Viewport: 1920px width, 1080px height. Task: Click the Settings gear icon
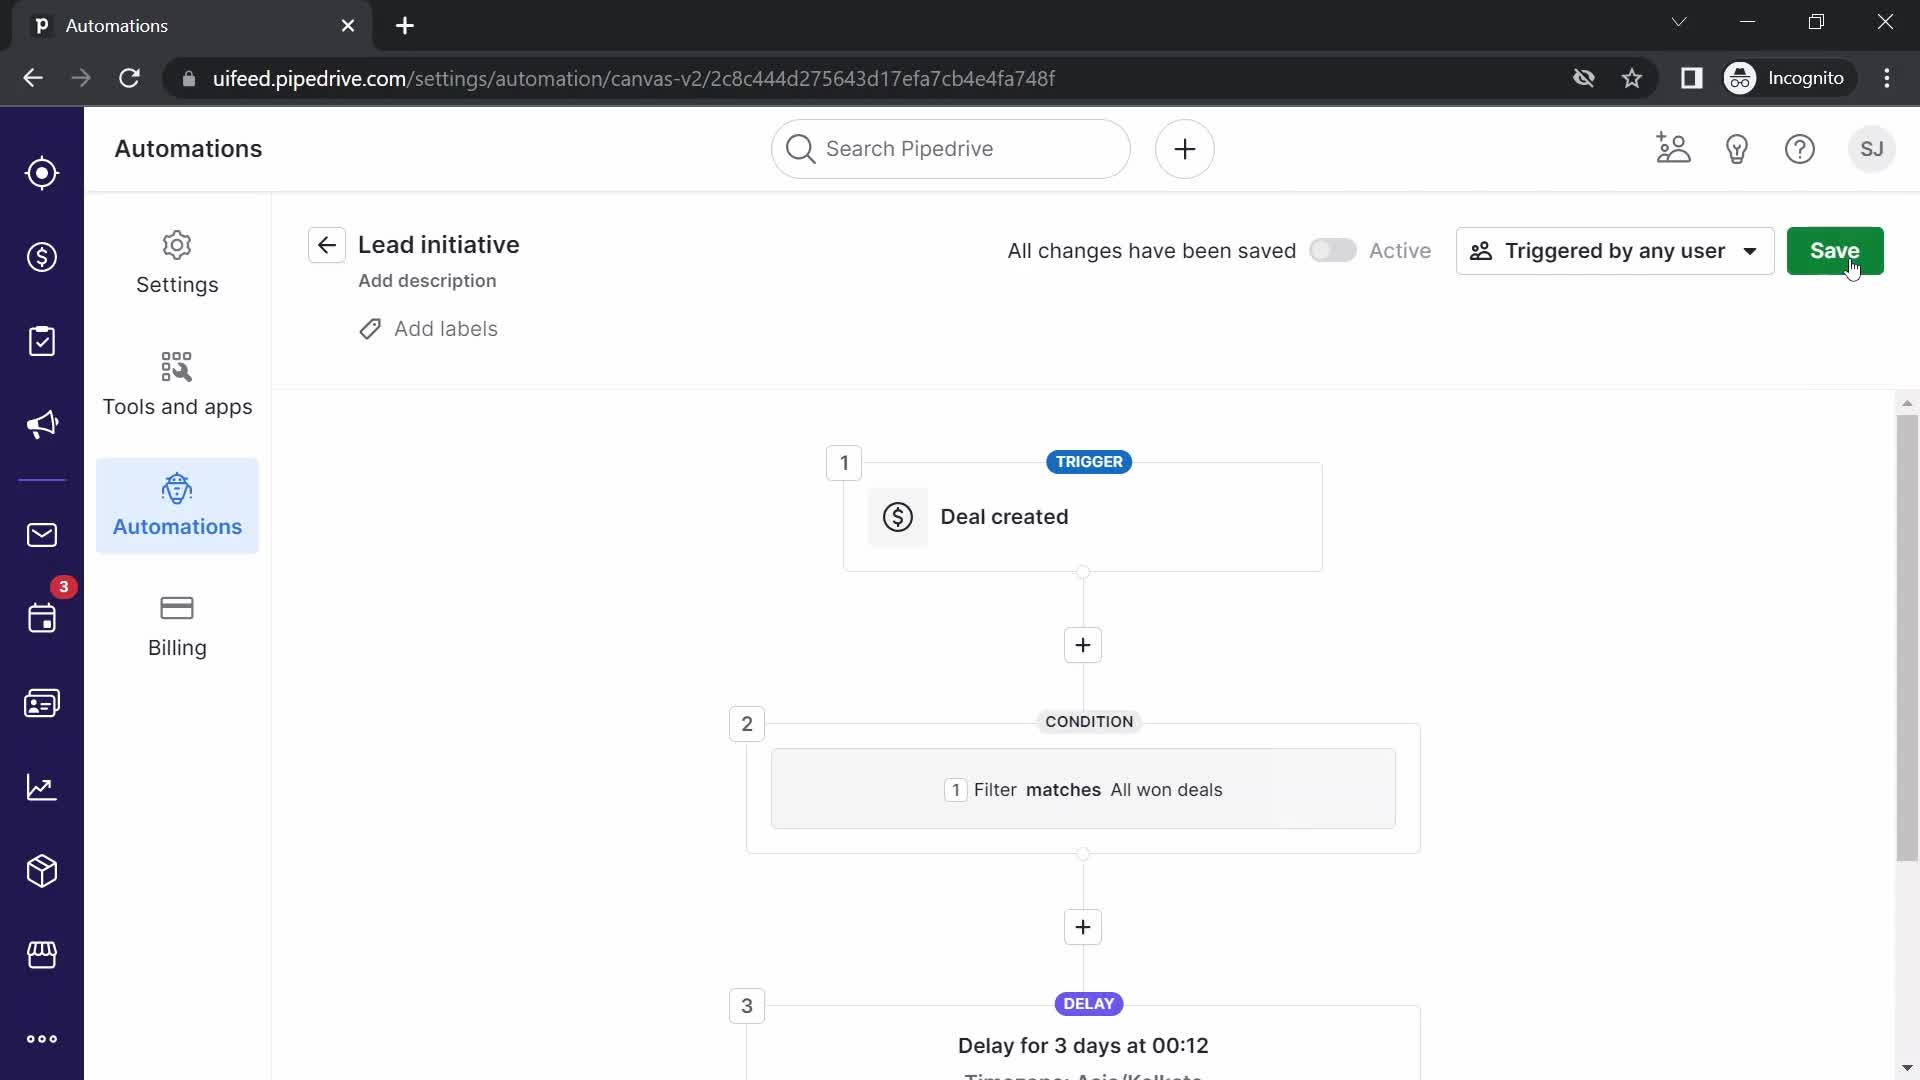click(x=178, y=244)
